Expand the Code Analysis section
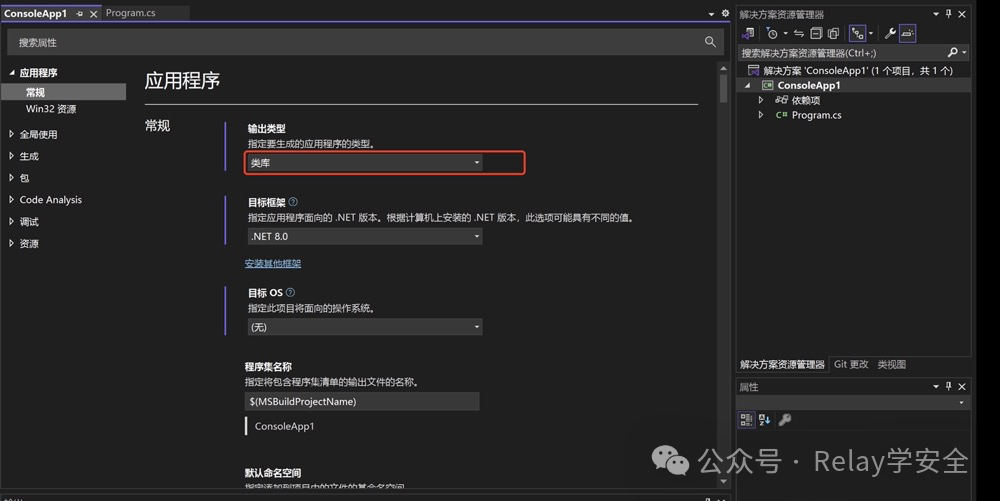Screen dimensions: 1000x501 11,200
